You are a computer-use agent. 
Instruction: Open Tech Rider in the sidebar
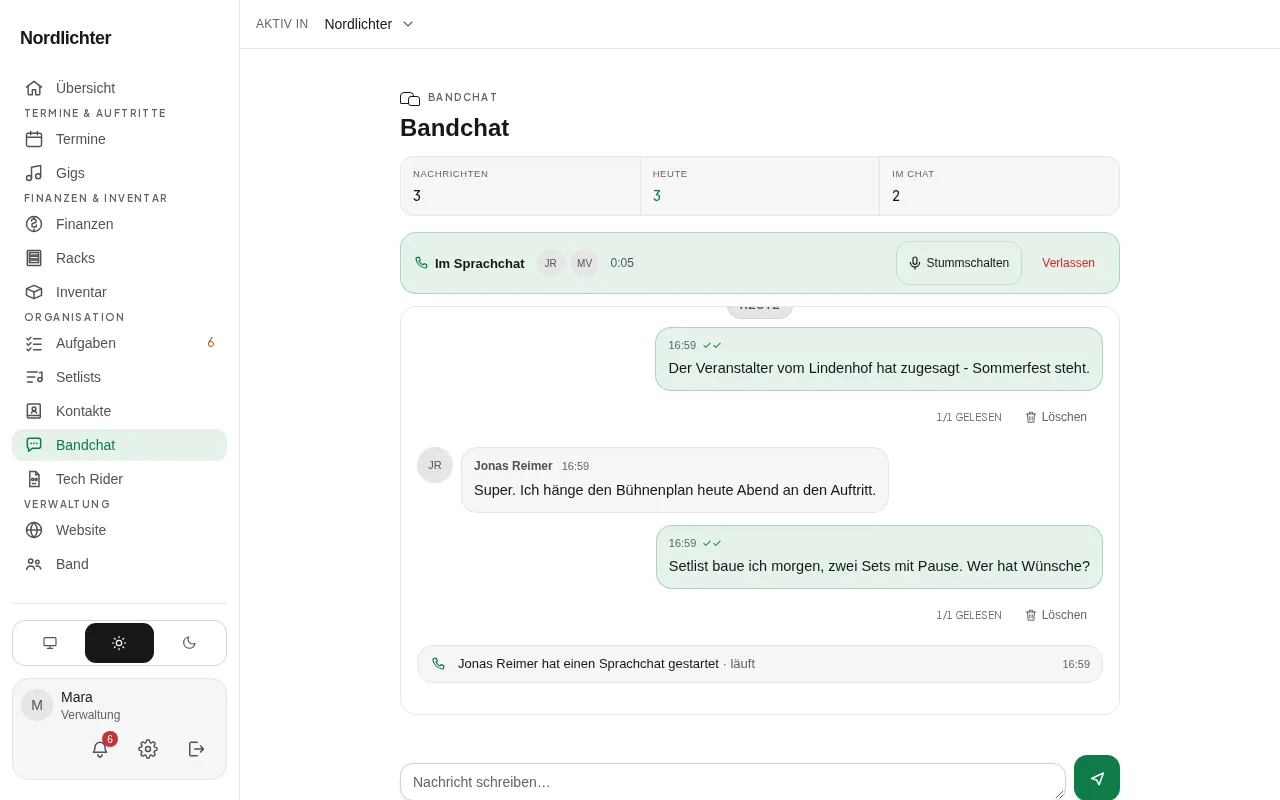(120, 479)
